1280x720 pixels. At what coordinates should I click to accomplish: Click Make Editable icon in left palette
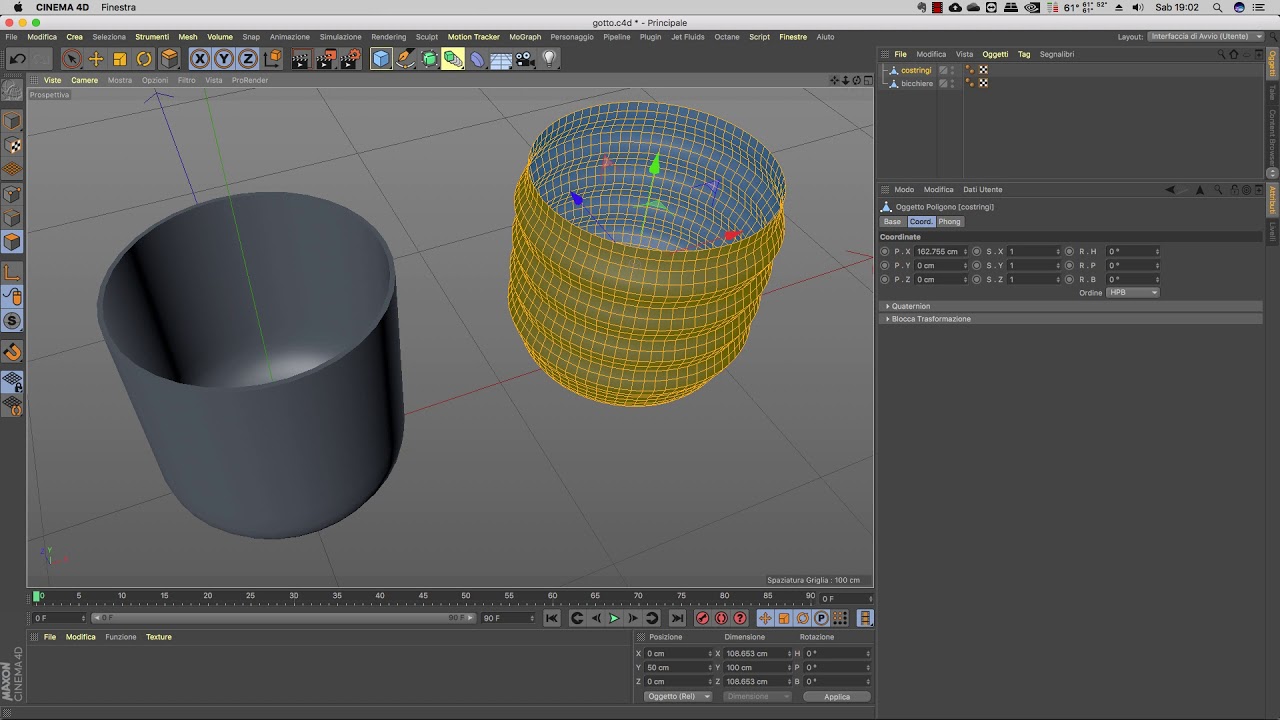click(12, 91)
